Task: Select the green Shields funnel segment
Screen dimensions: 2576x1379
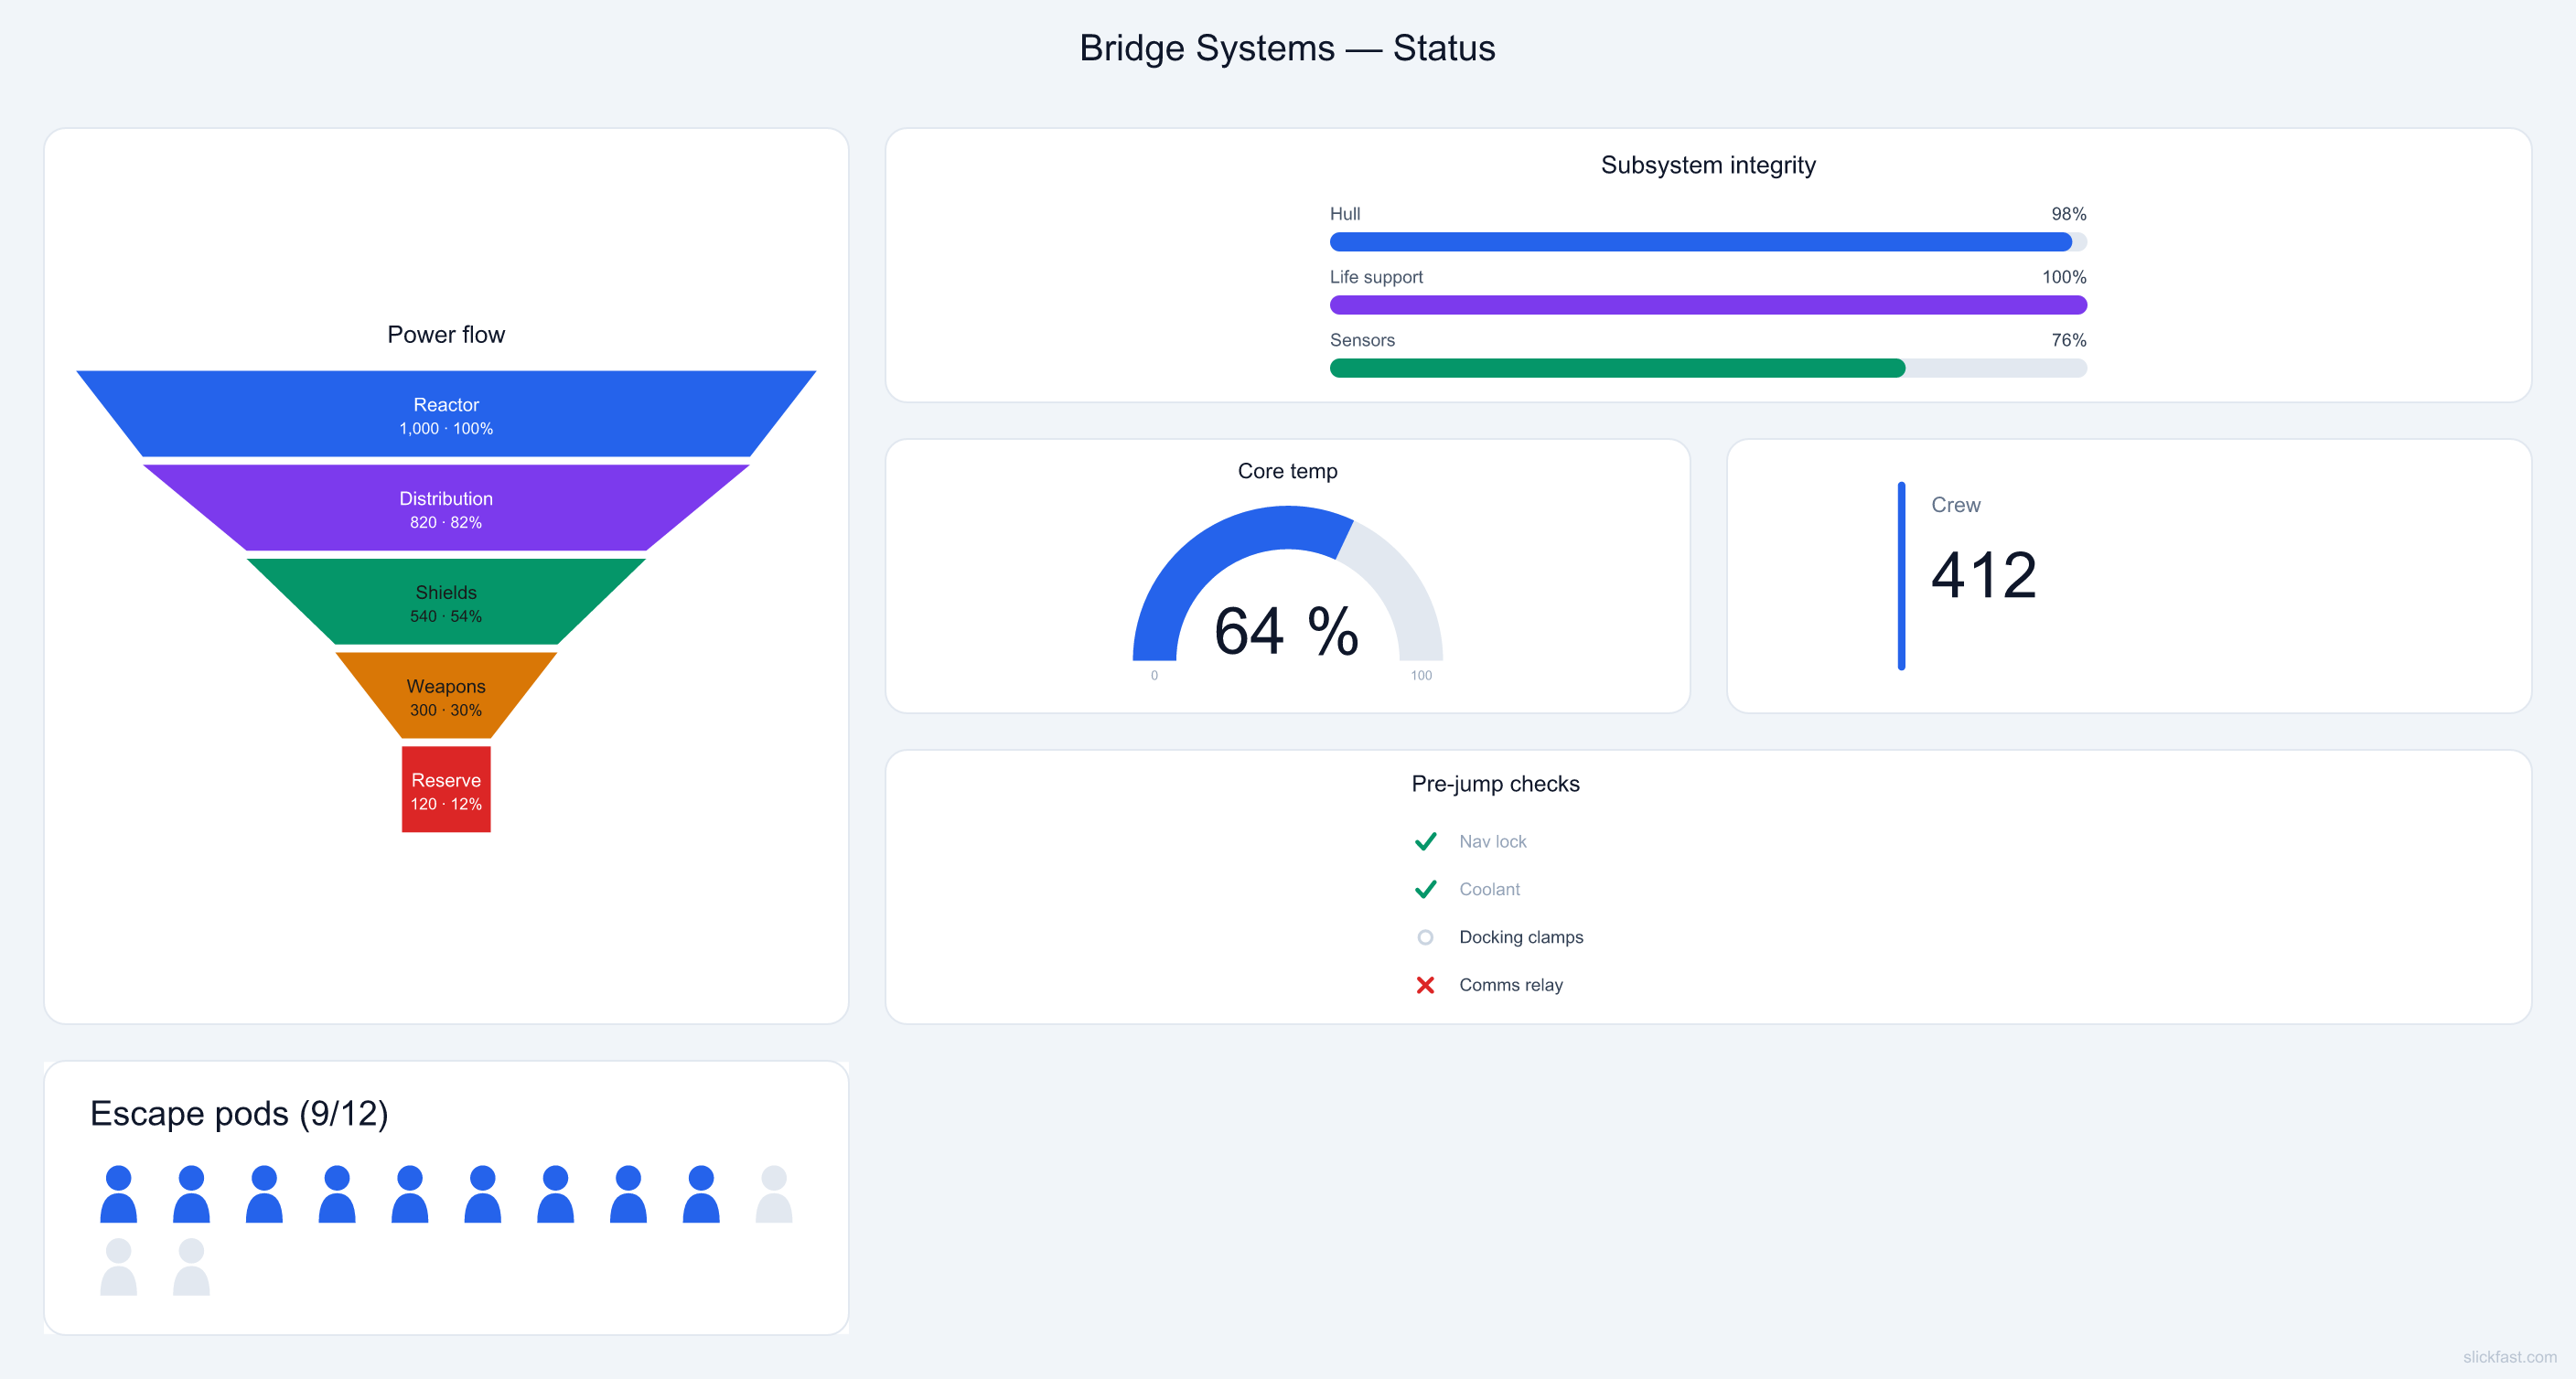Action: coord(446,602)
